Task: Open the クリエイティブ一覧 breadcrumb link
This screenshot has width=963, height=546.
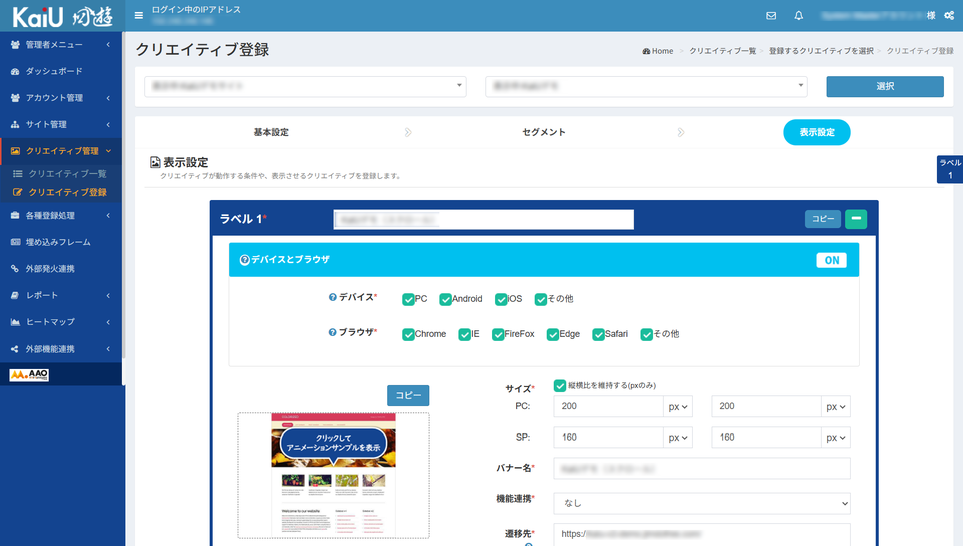Action: [722, 51]
